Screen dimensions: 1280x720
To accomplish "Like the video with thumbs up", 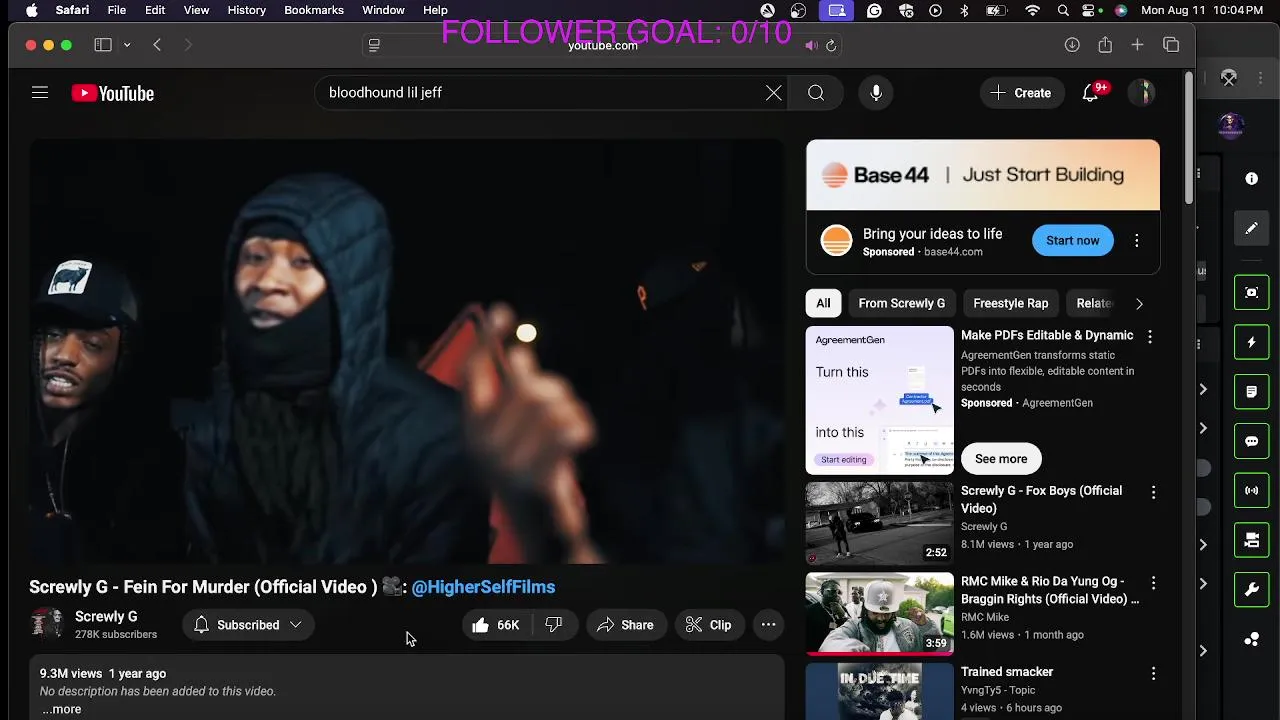I will (x=496, y=625).
